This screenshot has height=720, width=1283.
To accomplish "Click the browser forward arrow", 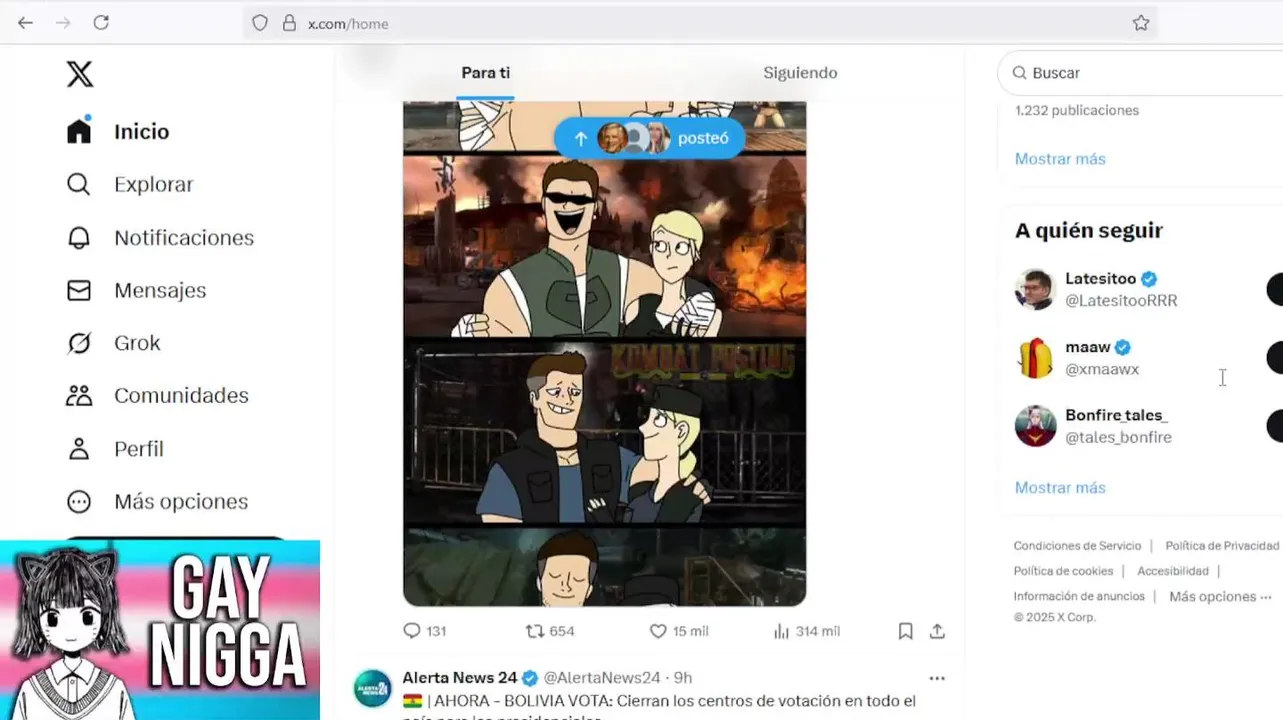I will pyautogui.click(x=63, y=23).
